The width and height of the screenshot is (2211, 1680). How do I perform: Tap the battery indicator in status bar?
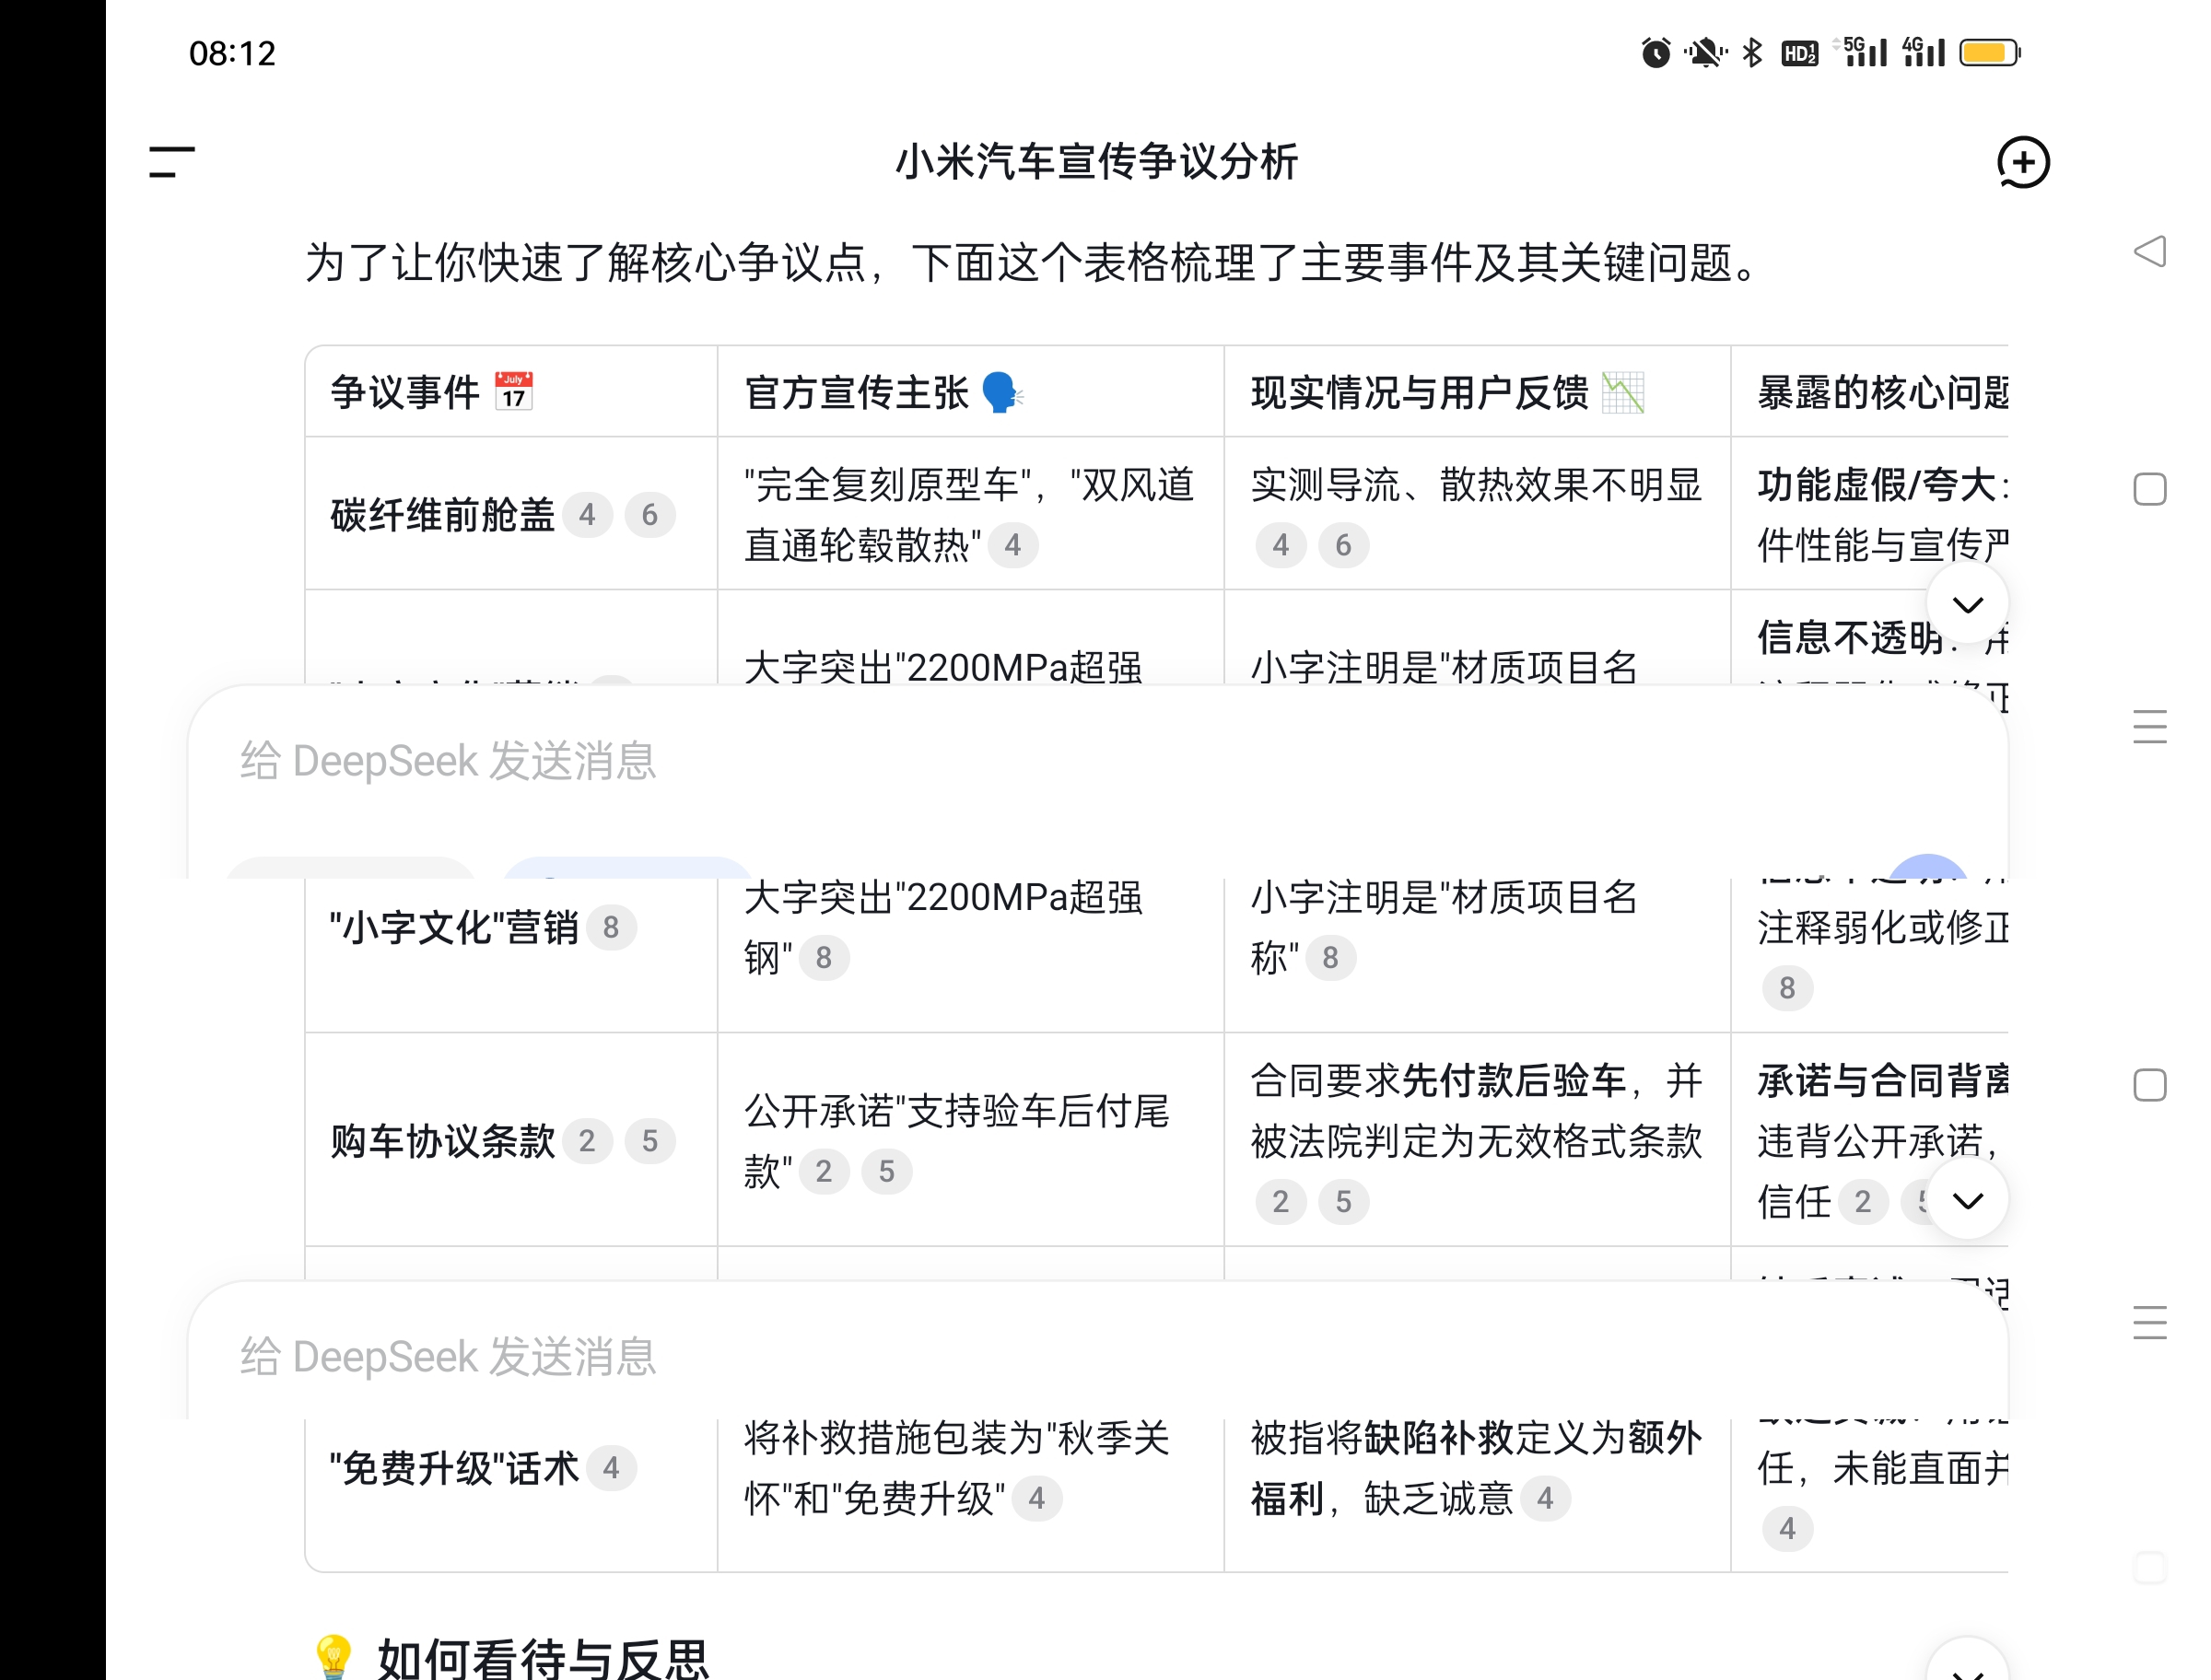pos(1989,52)
